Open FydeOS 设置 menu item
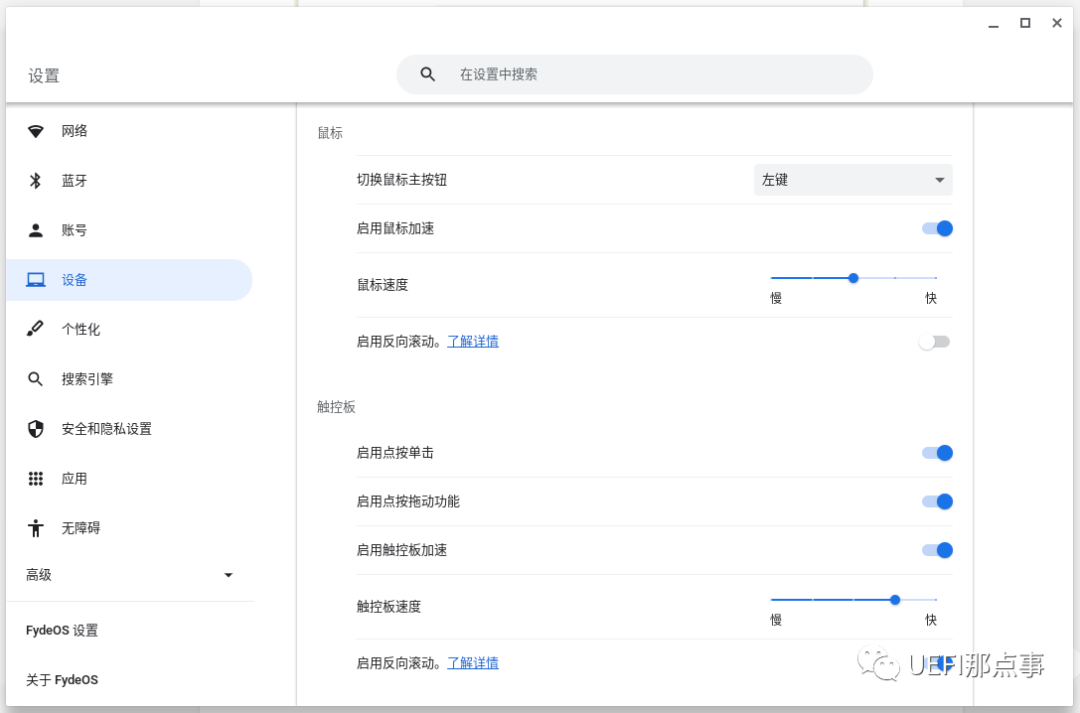Image resolution: width=1080 pixels, height=713 pixels. click(x=62, y=631)
